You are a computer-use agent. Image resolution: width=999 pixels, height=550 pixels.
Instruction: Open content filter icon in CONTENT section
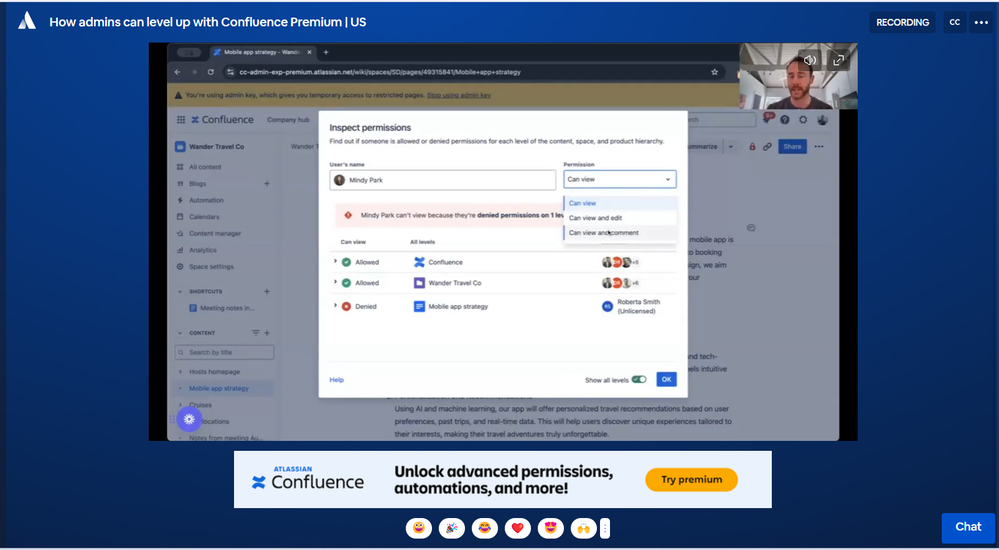tap(255, 333)
